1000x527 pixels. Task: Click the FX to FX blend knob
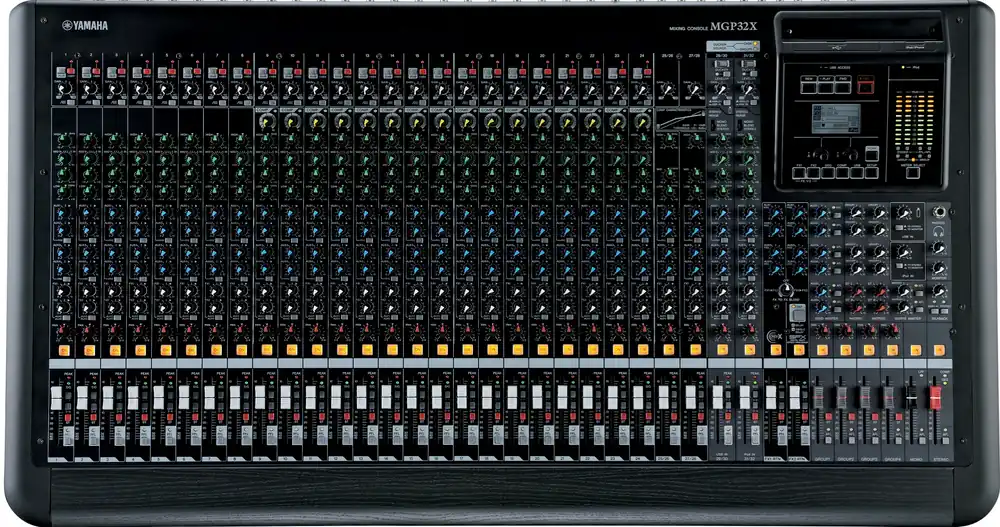(x=787, y=290)
